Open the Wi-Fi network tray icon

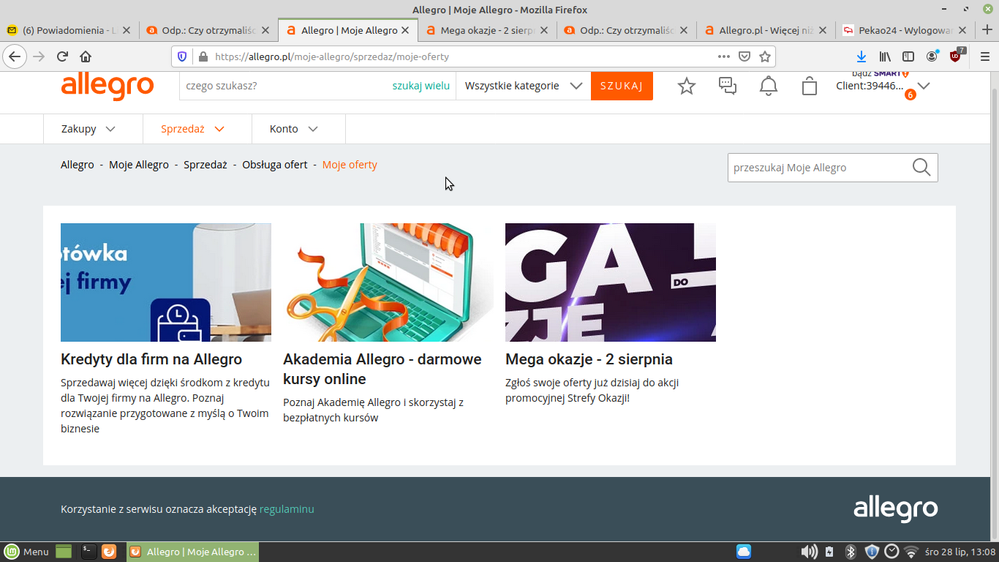point(911,552)
